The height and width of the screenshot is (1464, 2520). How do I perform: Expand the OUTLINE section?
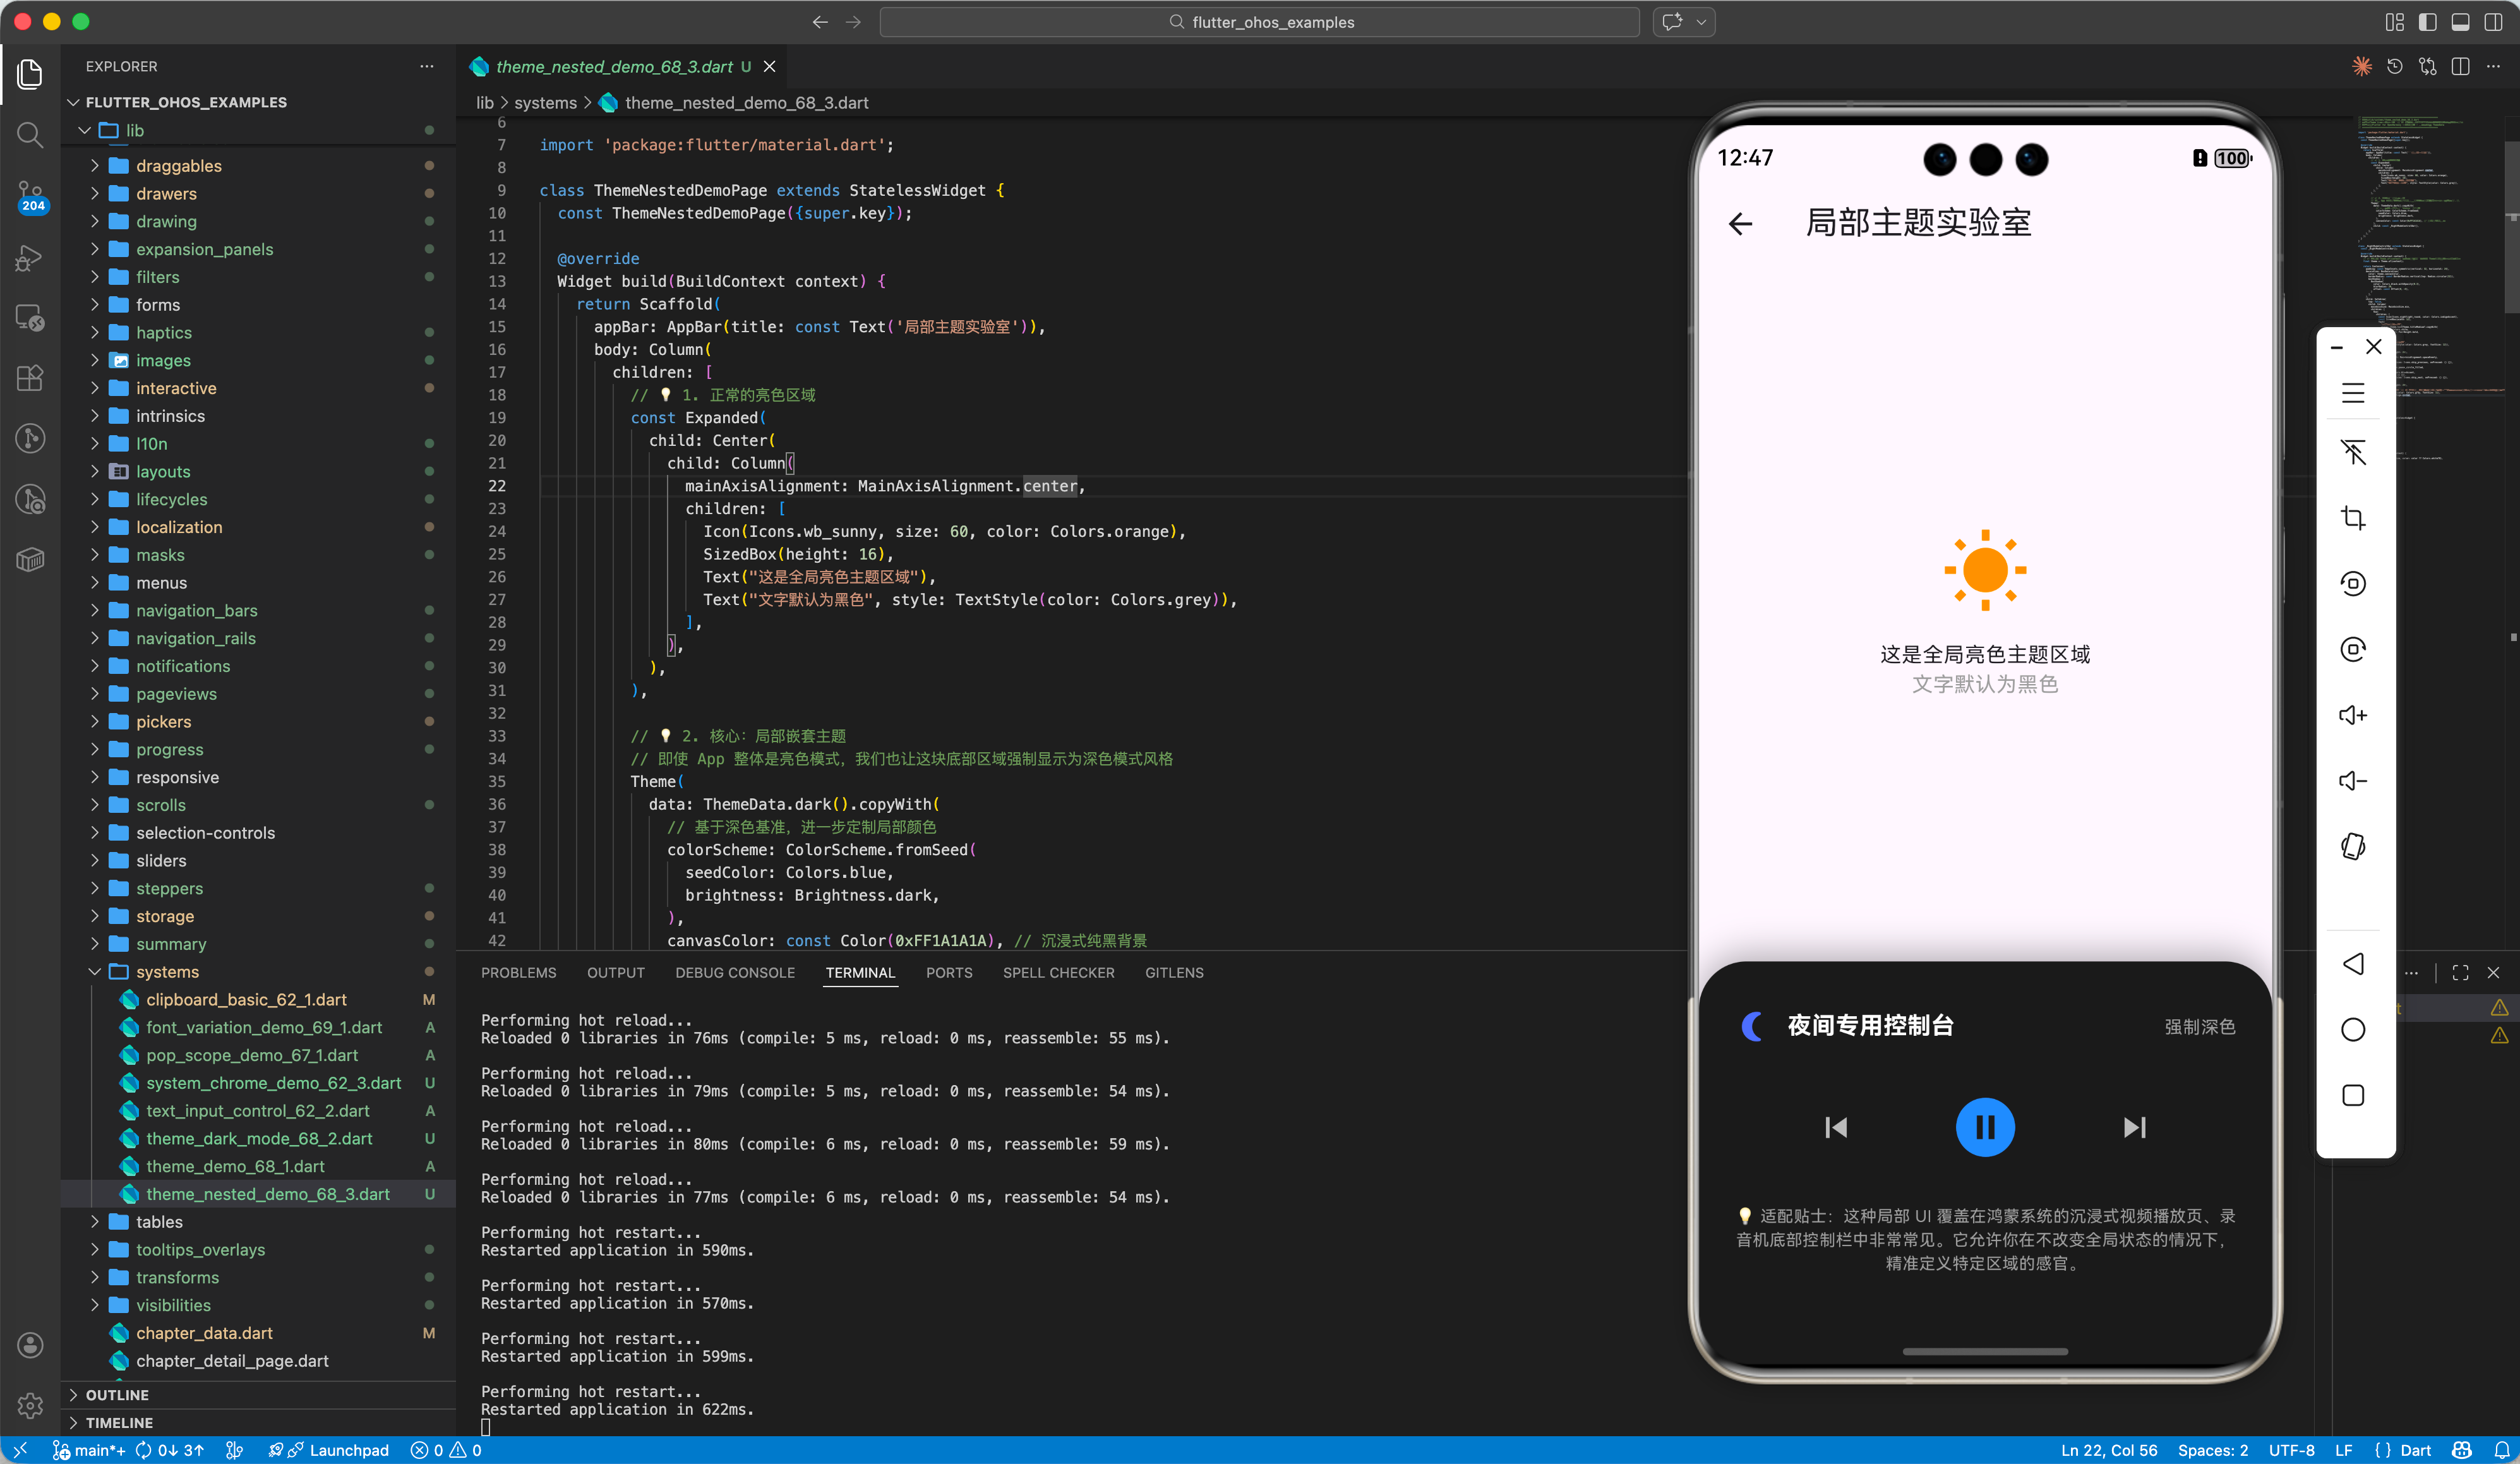tap(116, 1394)
